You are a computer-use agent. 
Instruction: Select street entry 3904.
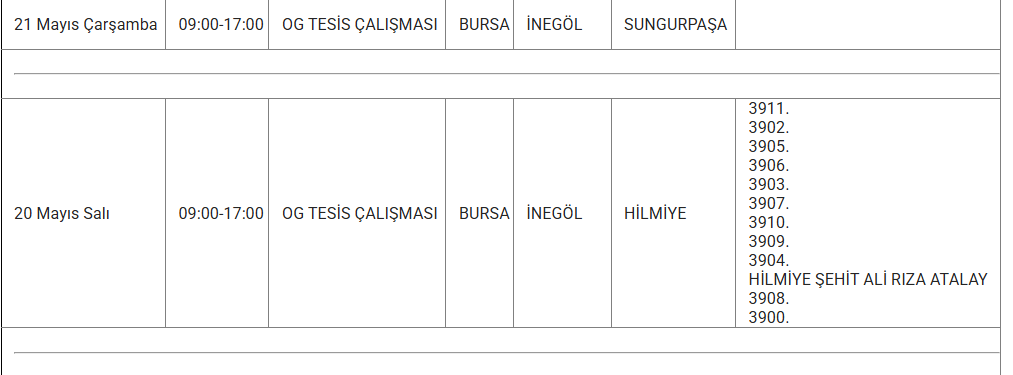click(x=769, y=261)
